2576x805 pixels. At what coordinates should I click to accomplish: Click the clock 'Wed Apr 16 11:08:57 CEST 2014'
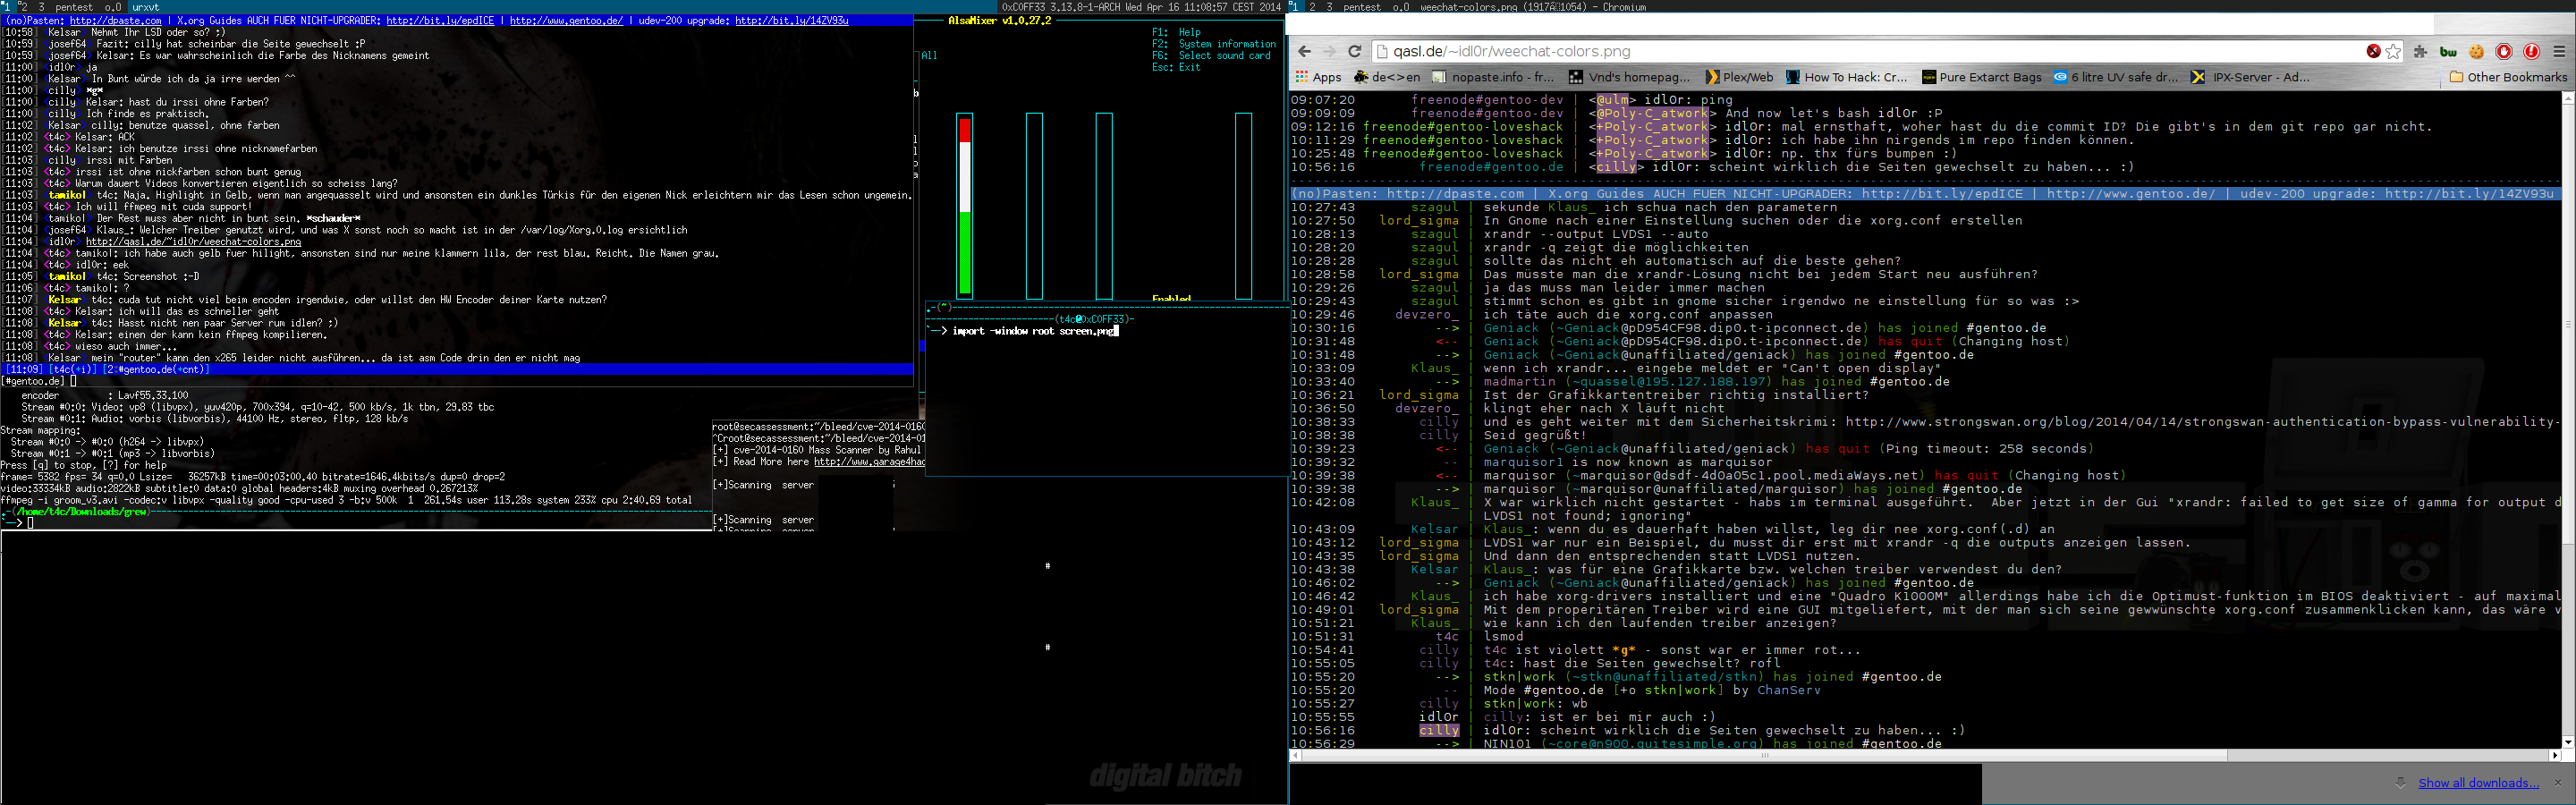click(x=1203, y=7)
